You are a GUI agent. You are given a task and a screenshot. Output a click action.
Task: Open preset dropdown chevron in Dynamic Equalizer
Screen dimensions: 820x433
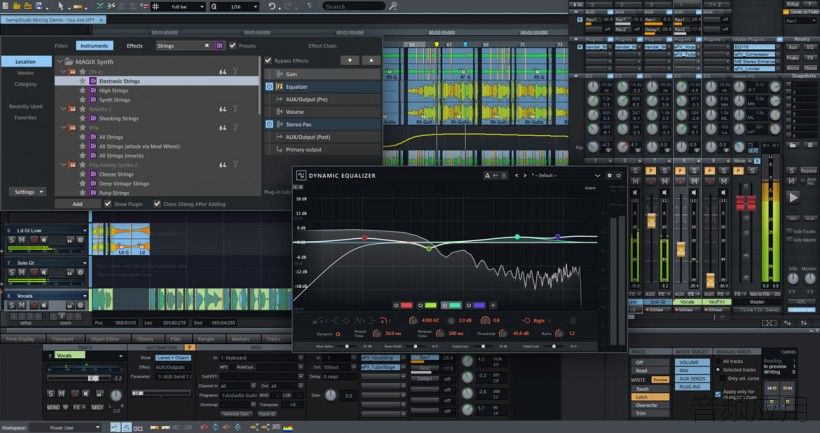tap(597, 176)
